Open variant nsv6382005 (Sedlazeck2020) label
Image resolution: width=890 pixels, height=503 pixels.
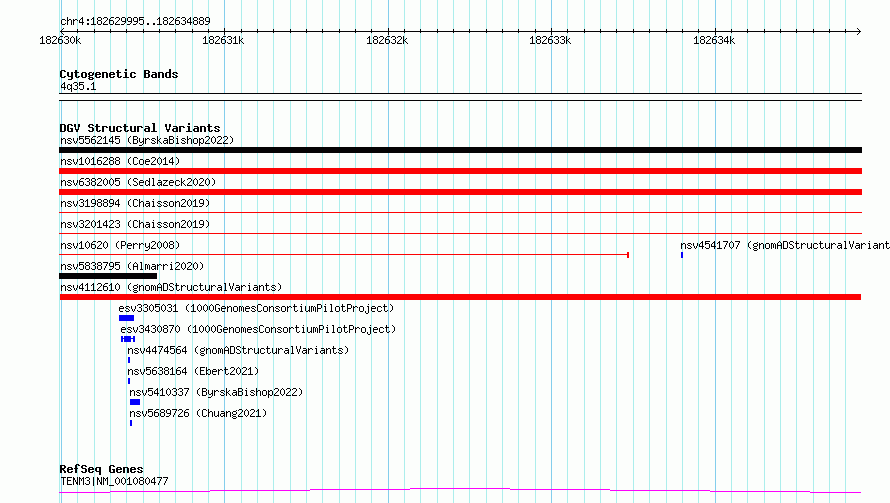pyautogui.click(x=138, y=182)
